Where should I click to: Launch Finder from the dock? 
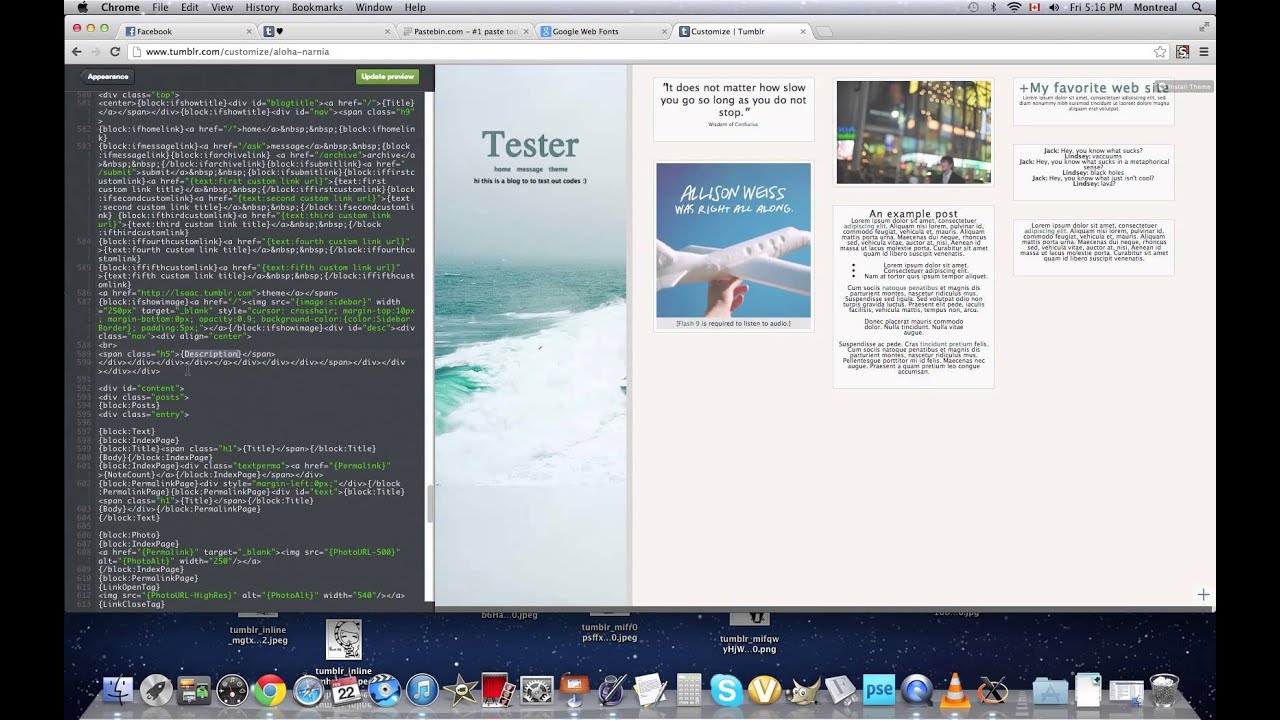tap(118, 690)
